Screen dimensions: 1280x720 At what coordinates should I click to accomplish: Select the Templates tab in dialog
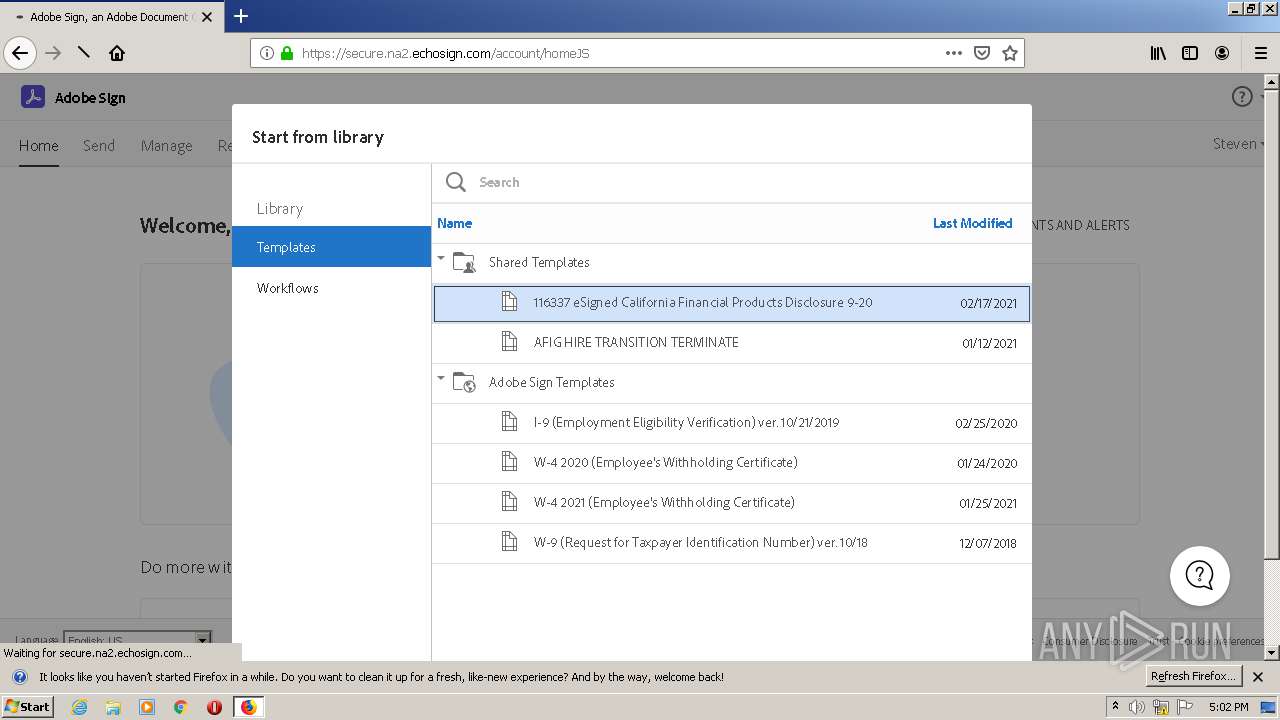pos(331,247)
